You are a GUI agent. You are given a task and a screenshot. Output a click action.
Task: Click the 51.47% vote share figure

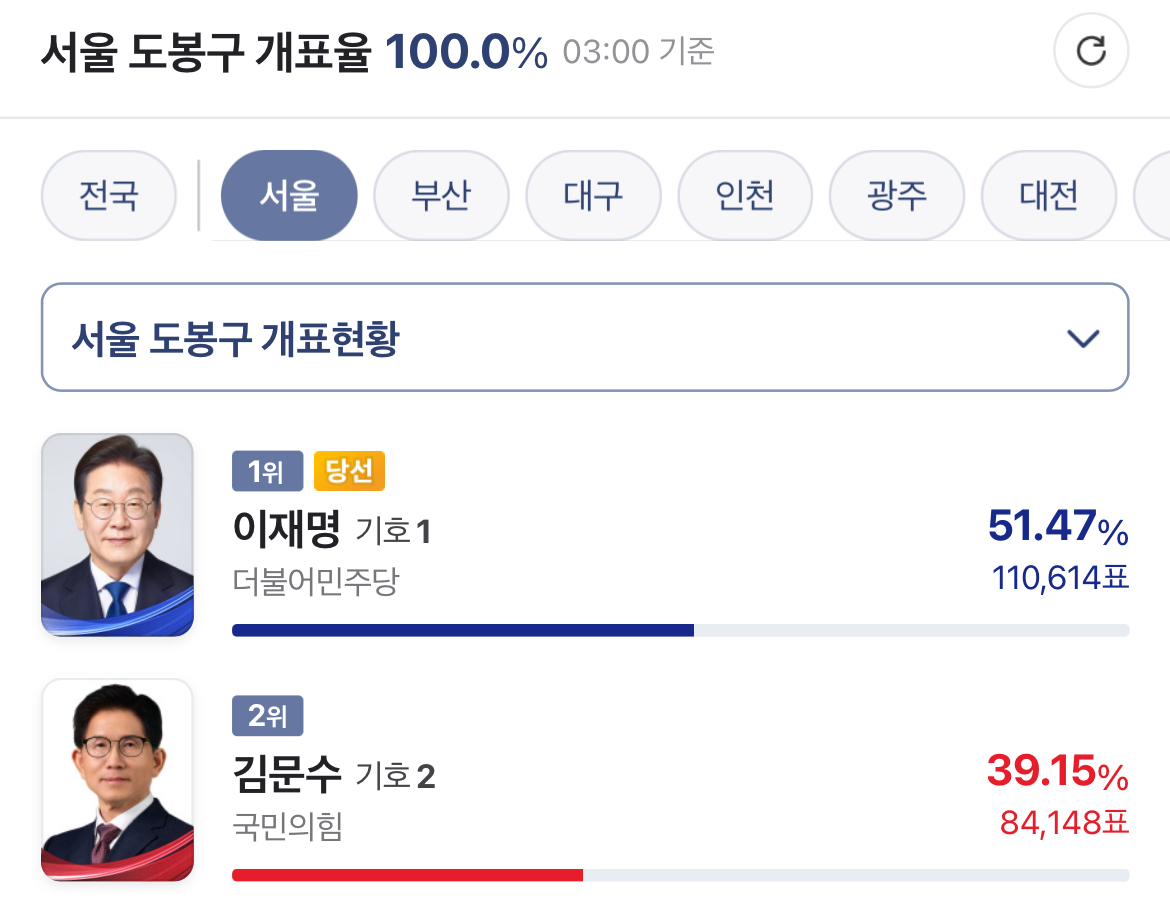[x=1057, y=527]
